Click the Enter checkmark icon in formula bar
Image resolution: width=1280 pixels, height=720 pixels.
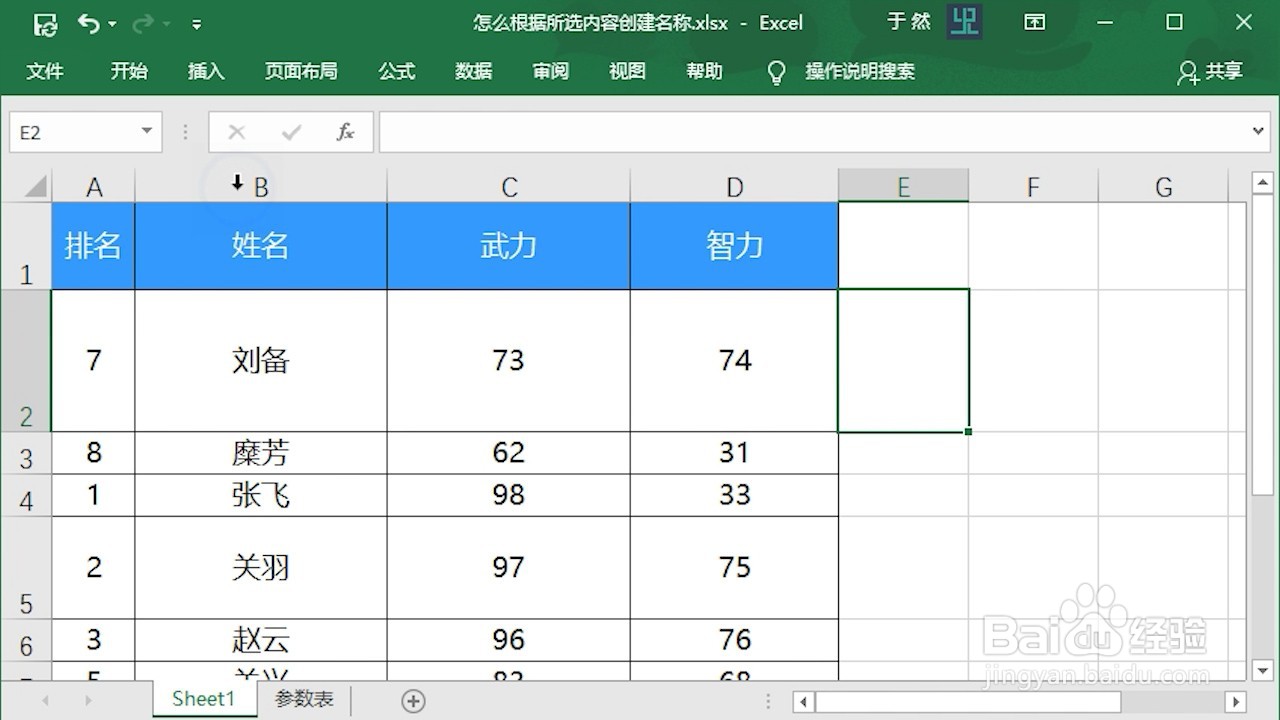coord(291,131)
